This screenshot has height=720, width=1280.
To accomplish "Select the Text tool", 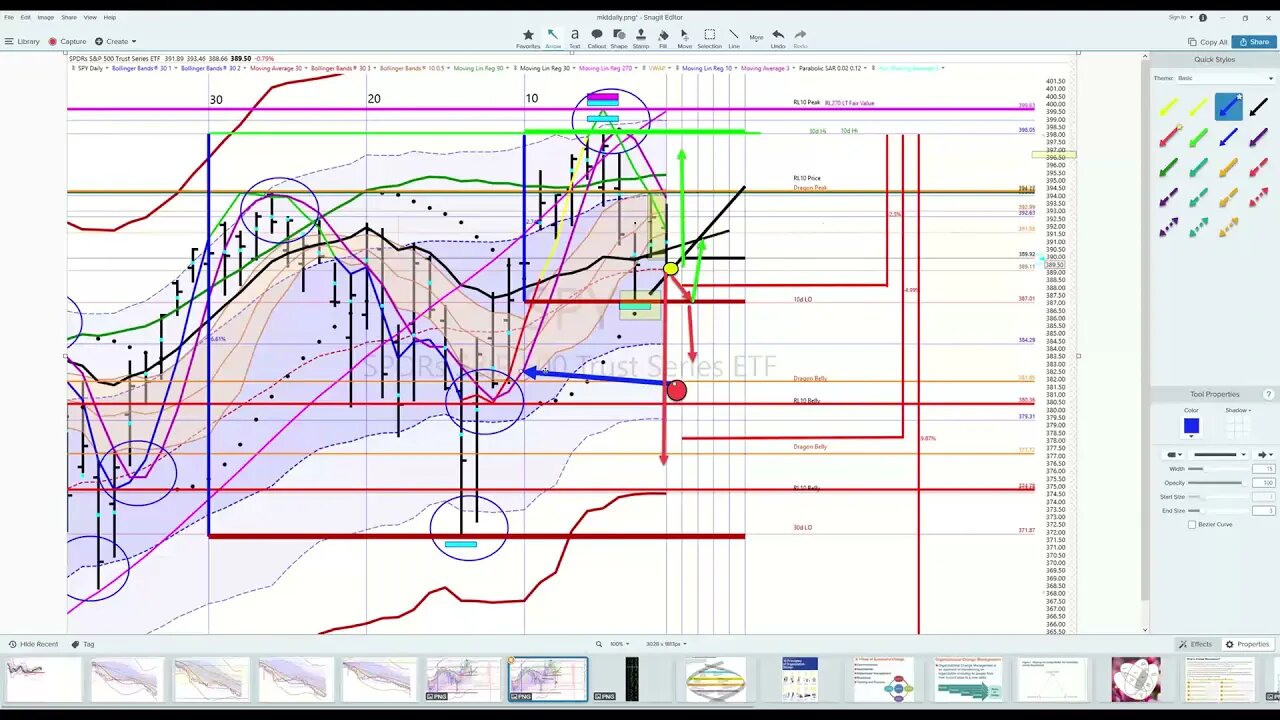I will pos(574,39).
